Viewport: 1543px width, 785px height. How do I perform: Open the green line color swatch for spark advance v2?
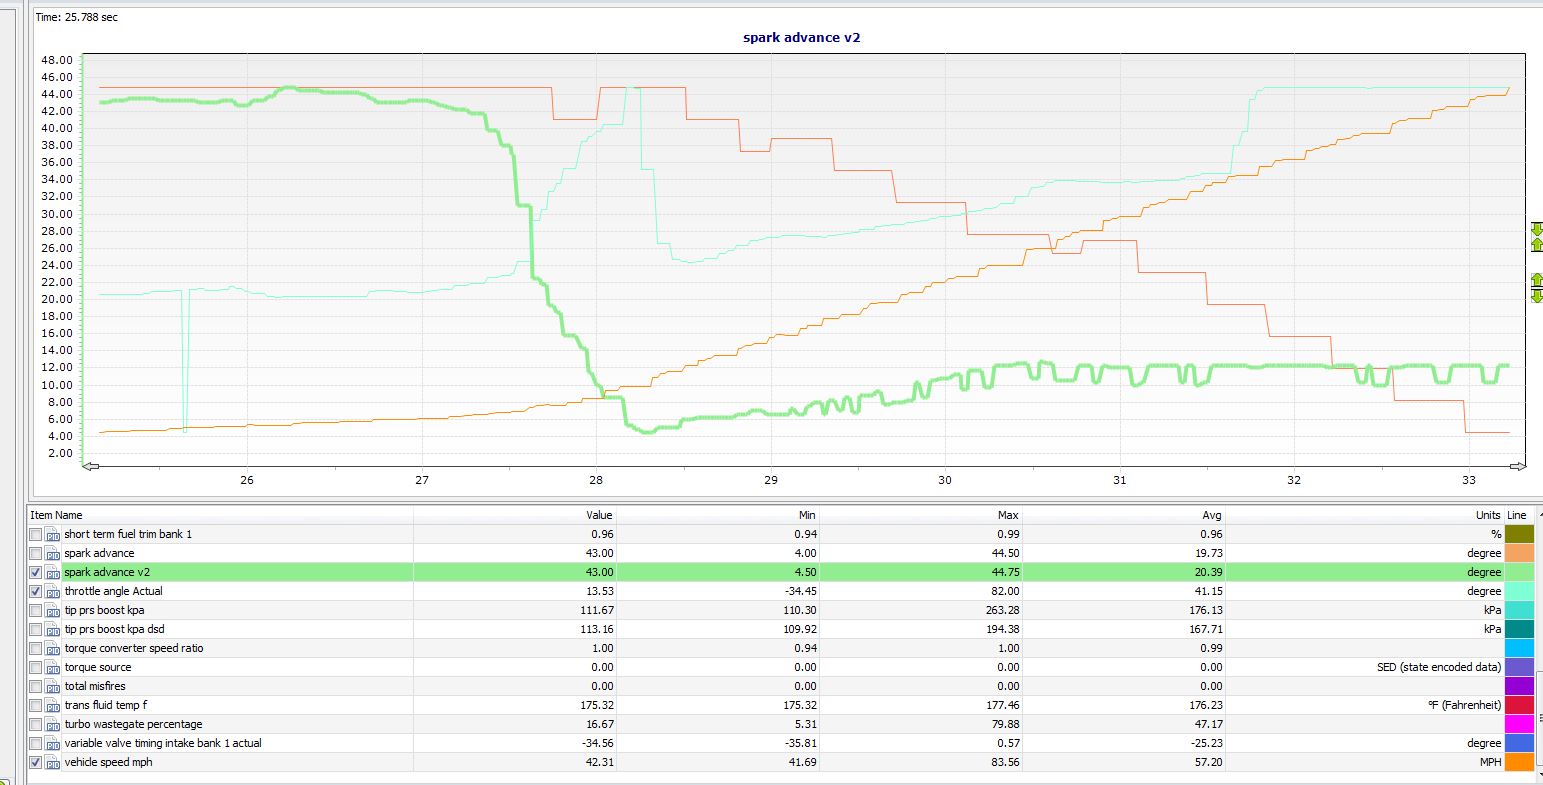tap(1519, 572)
